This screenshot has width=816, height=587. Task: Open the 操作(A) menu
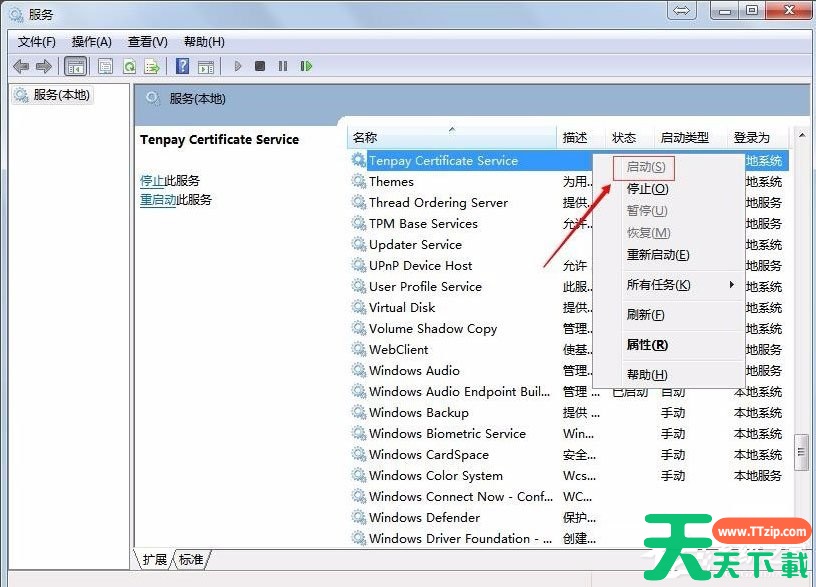(x=92, y=42)
